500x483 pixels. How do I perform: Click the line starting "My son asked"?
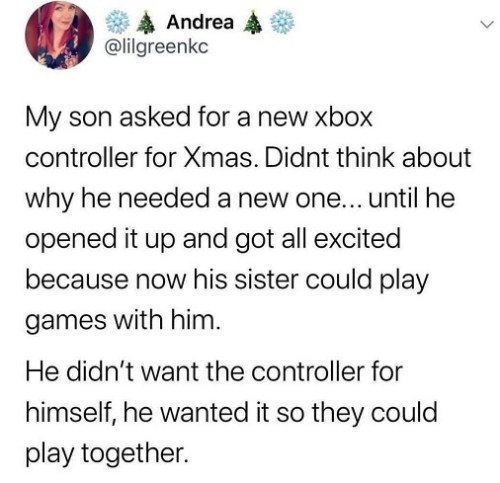click(x=199, y=120)
